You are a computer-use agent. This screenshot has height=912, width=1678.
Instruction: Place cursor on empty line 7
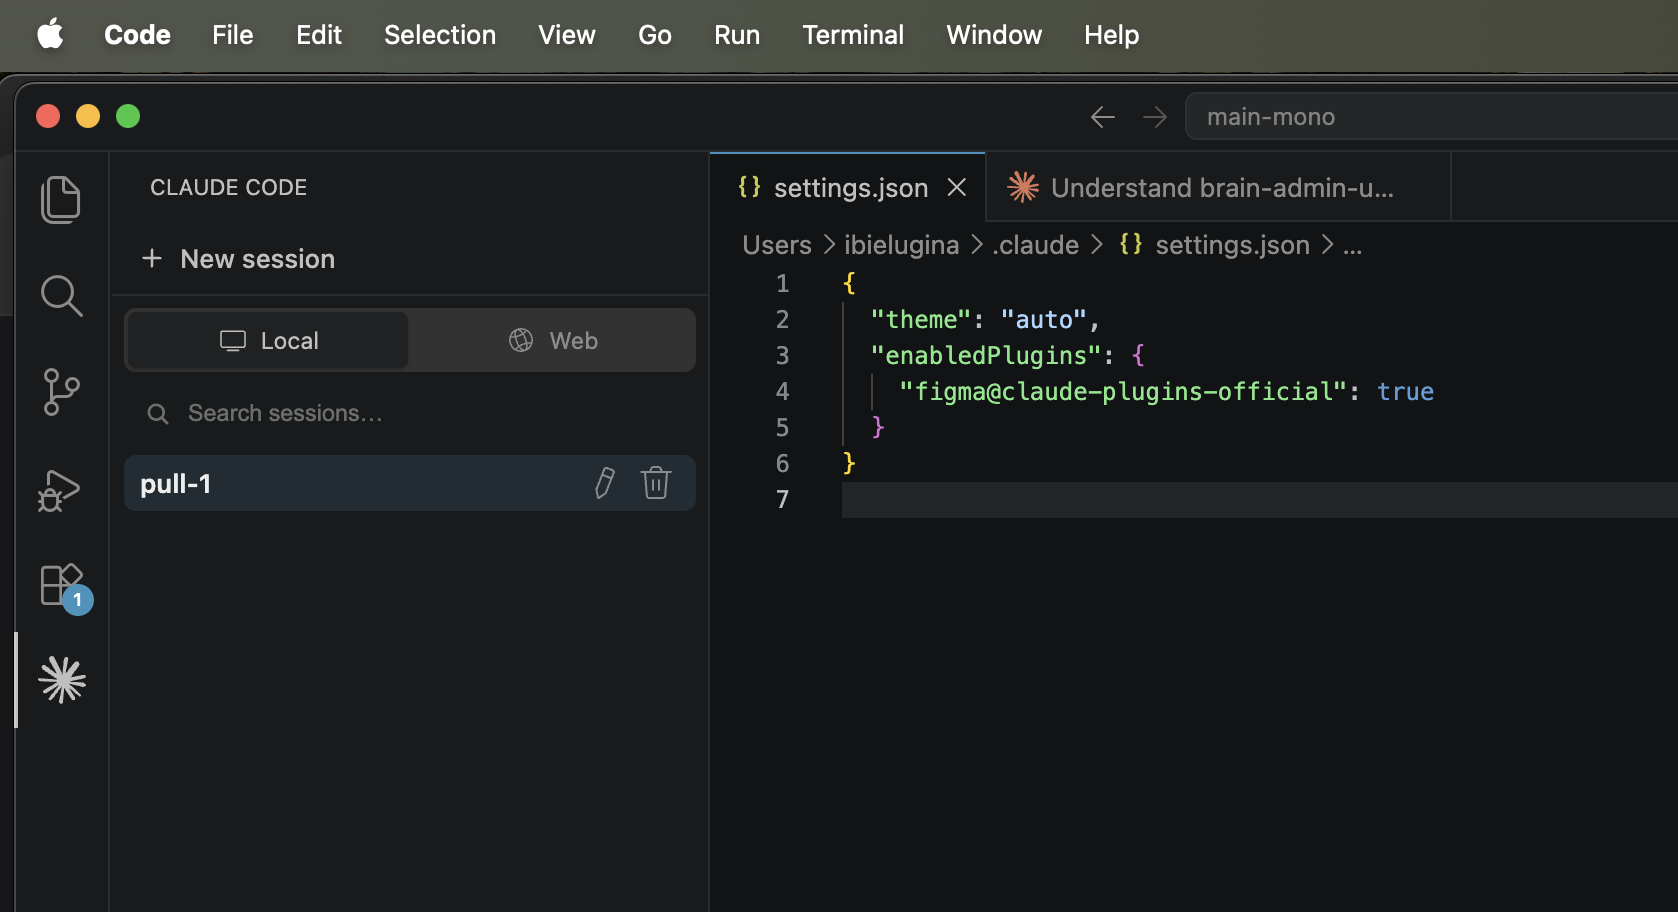1260,499
